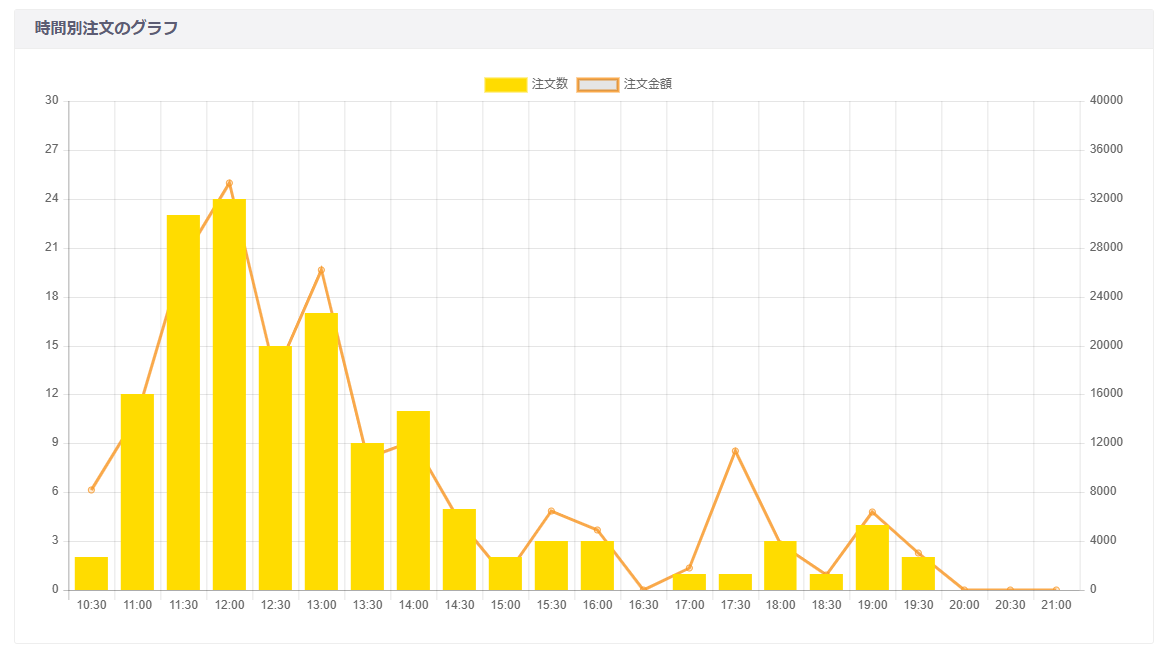
Task: Select the 15:30 order amount line point
Action: click(x=551, y=511)
